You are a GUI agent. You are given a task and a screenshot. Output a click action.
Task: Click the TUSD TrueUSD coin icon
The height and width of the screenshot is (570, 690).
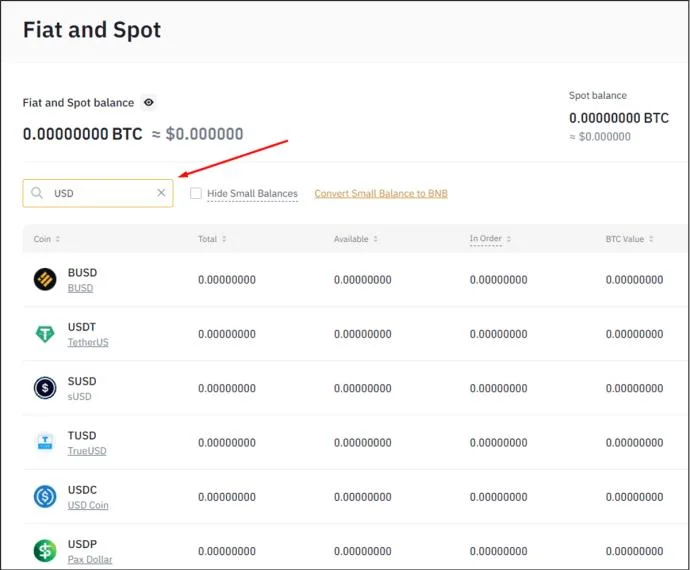coord(45,442)
